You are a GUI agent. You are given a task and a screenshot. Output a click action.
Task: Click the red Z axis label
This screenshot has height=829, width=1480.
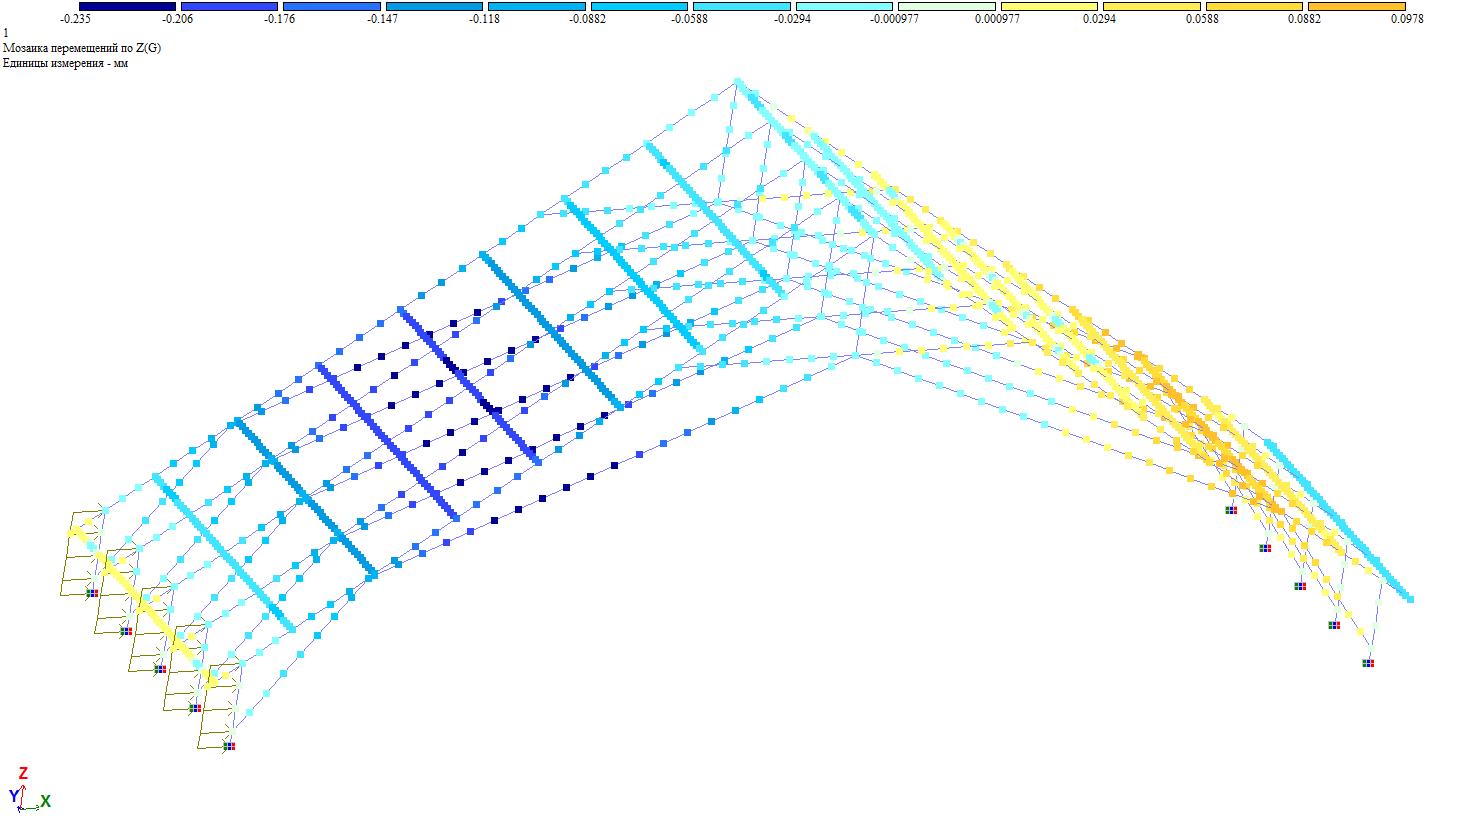tap(23, 773)
